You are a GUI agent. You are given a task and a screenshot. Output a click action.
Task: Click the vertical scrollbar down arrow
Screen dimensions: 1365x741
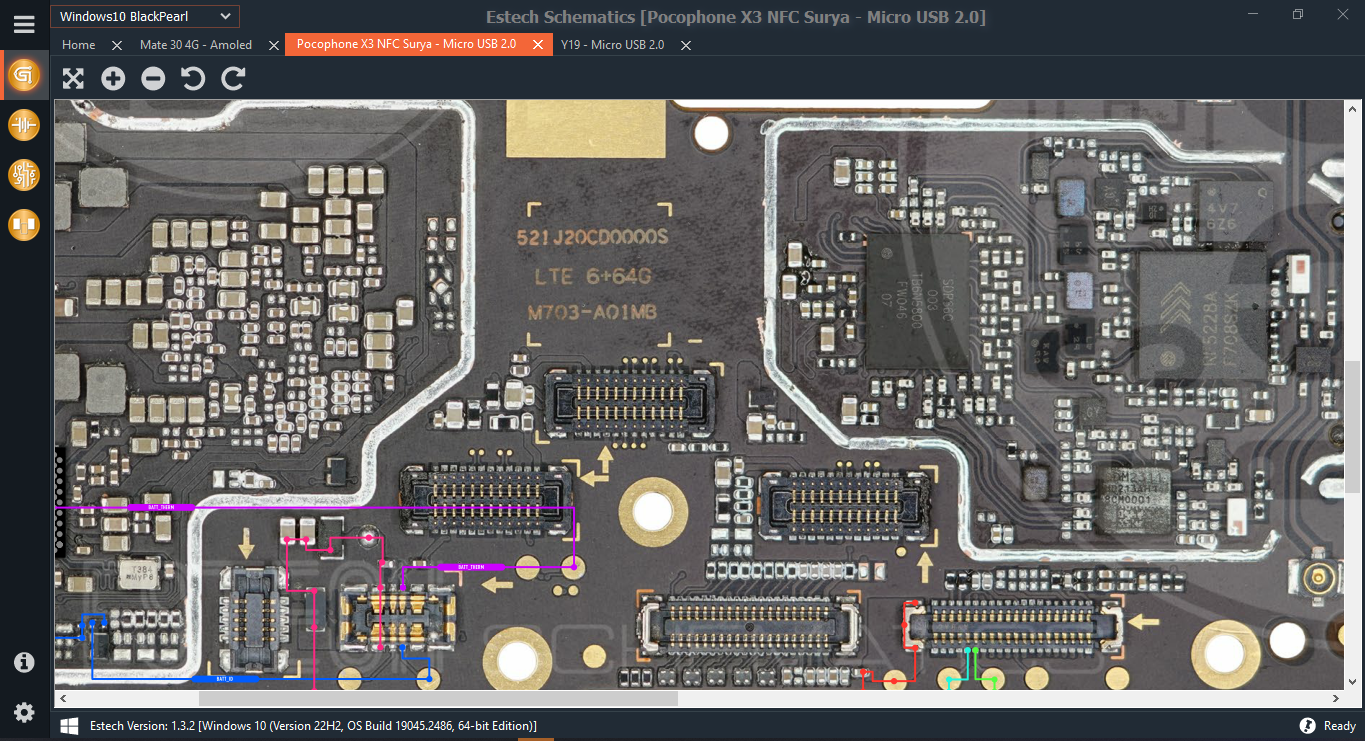[x=1352, y=682]
